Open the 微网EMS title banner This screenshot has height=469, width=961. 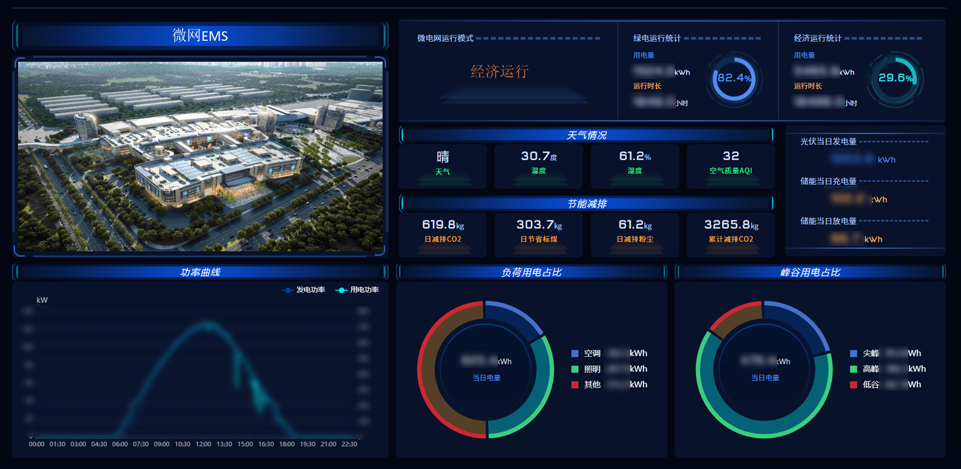200,36
